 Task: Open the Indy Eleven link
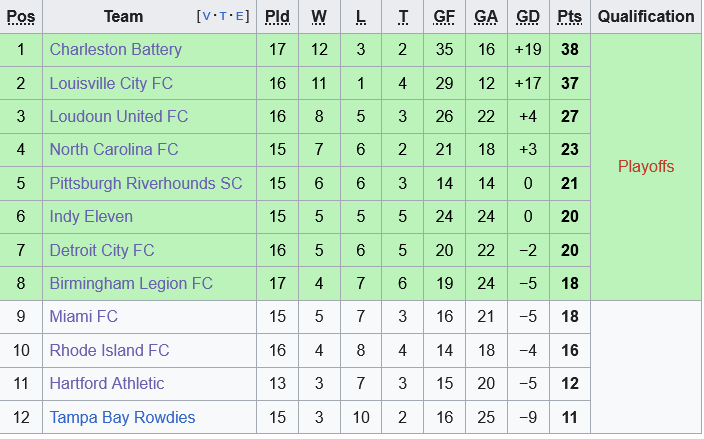[91, 217]
